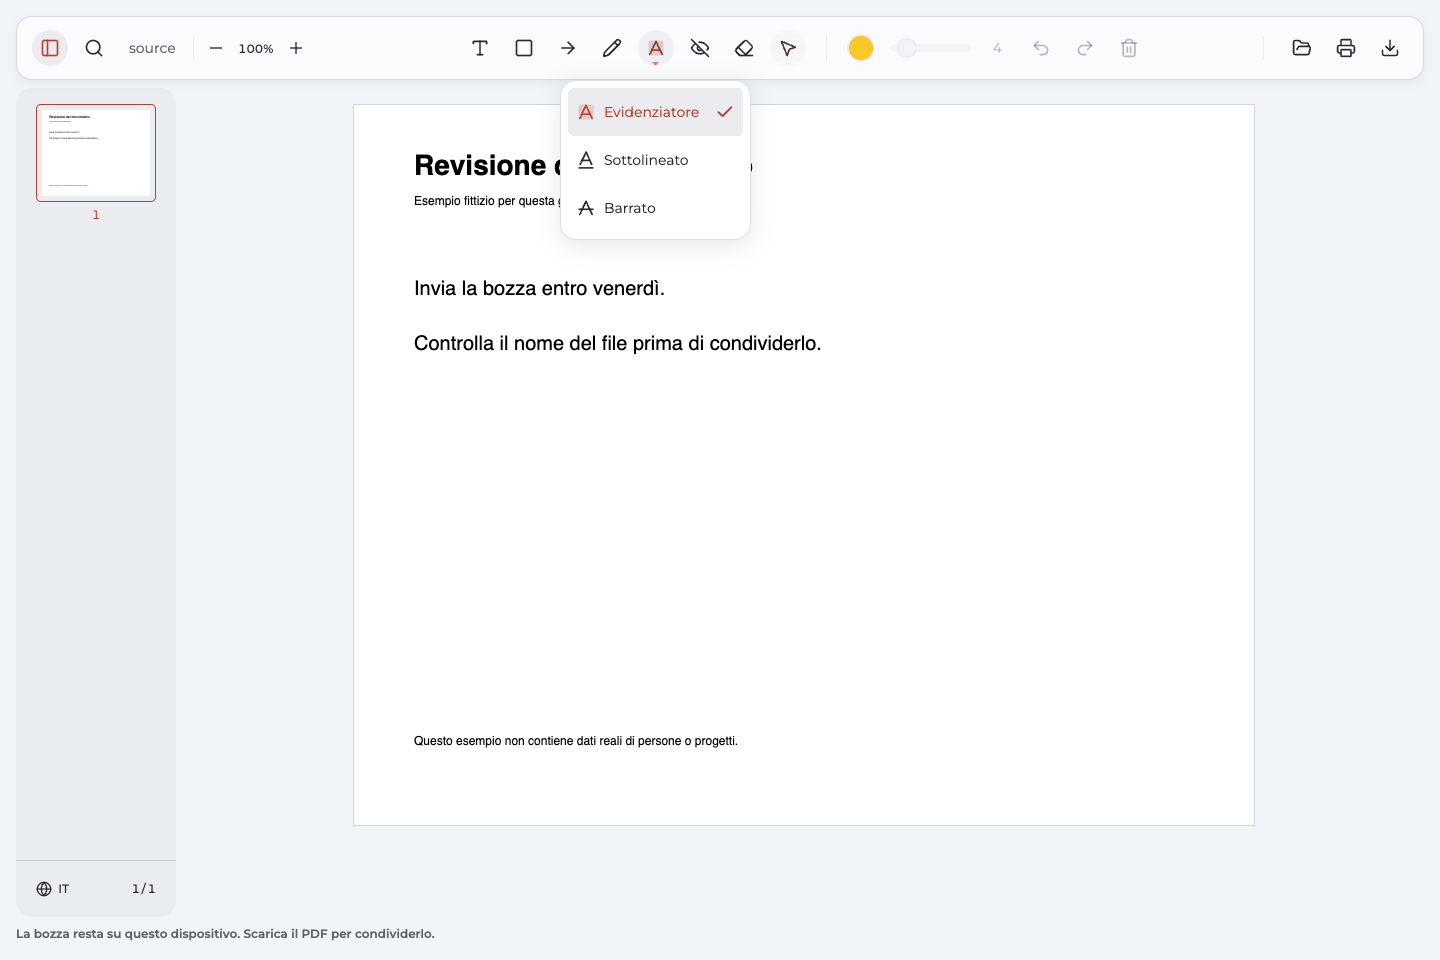Zoom out with the minus button

pyautogui.click(x=216, y=48)
